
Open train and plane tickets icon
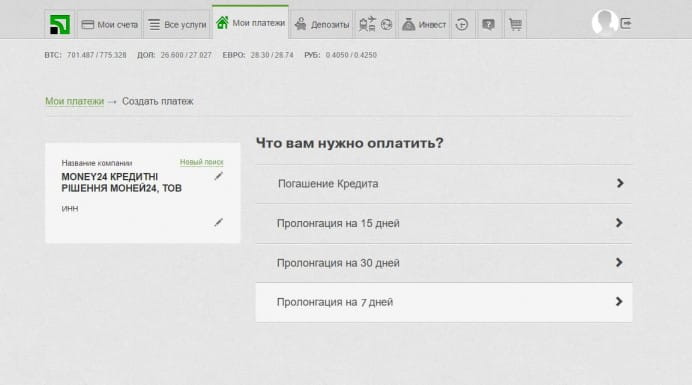[x=367, y=24]
